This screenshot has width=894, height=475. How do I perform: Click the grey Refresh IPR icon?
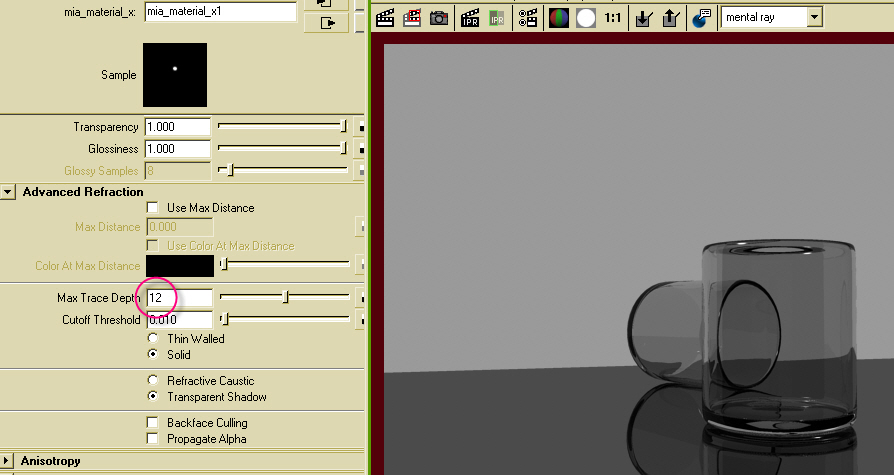(497, 18)
